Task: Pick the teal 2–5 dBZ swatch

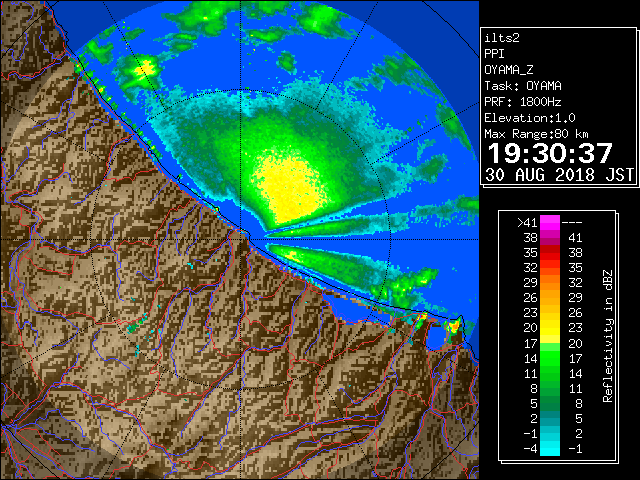Action: (550, 418)
